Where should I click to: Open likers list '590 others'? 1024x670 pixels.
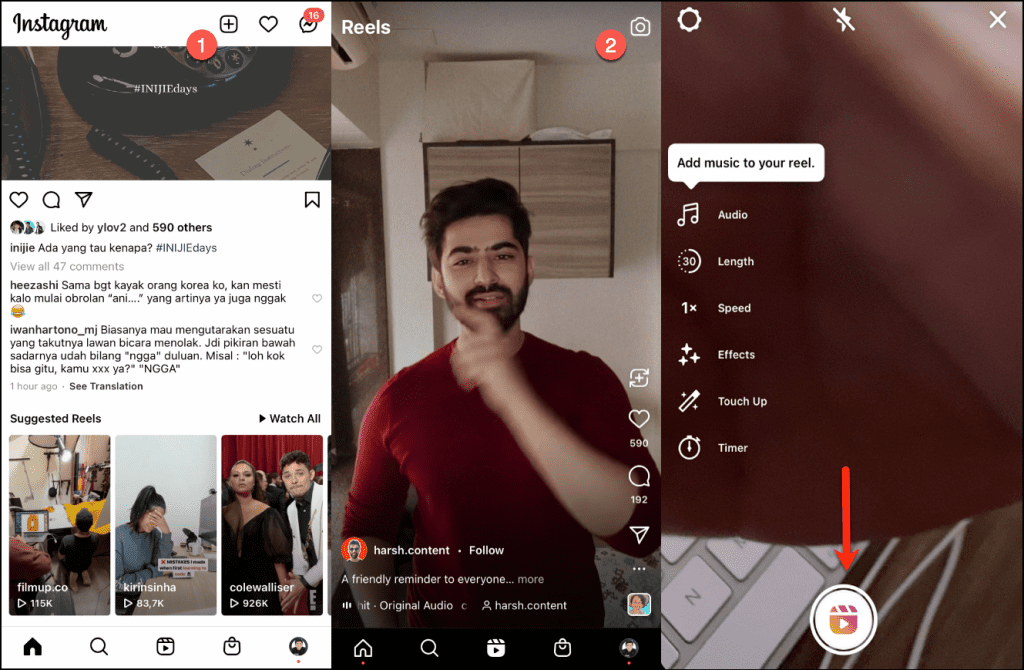(182, 227)
